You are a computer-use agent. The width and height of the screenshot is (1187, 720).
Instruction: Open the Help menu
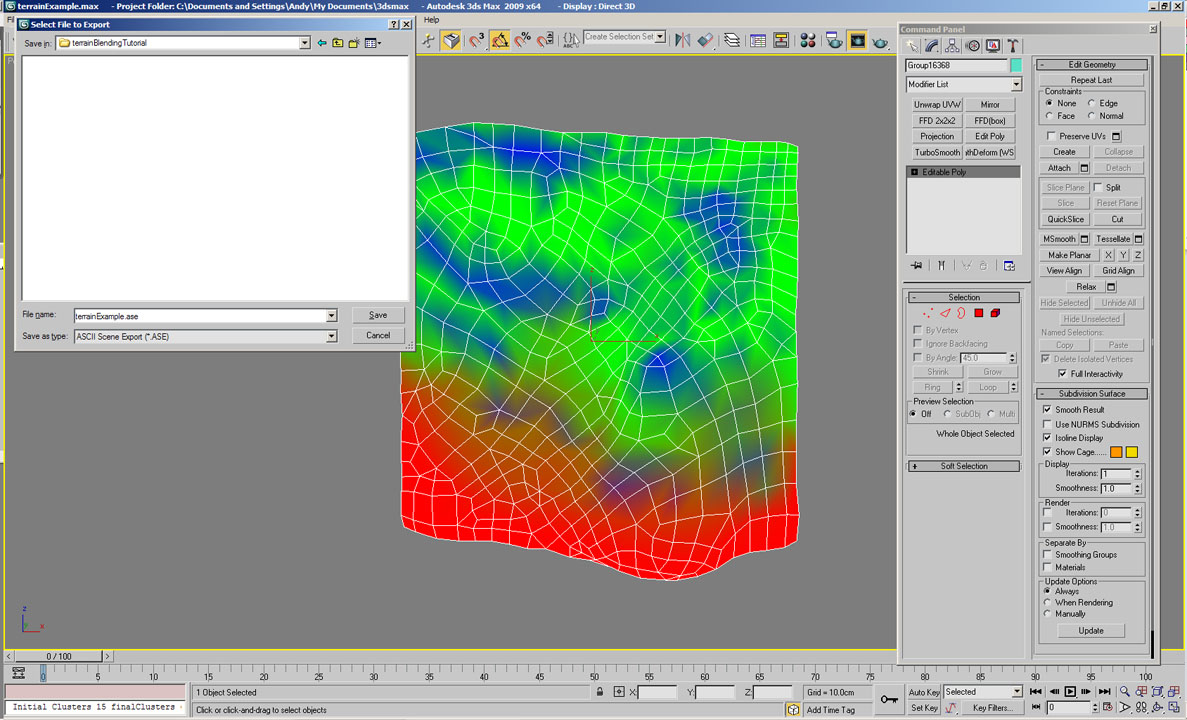(x=431, y=20)
